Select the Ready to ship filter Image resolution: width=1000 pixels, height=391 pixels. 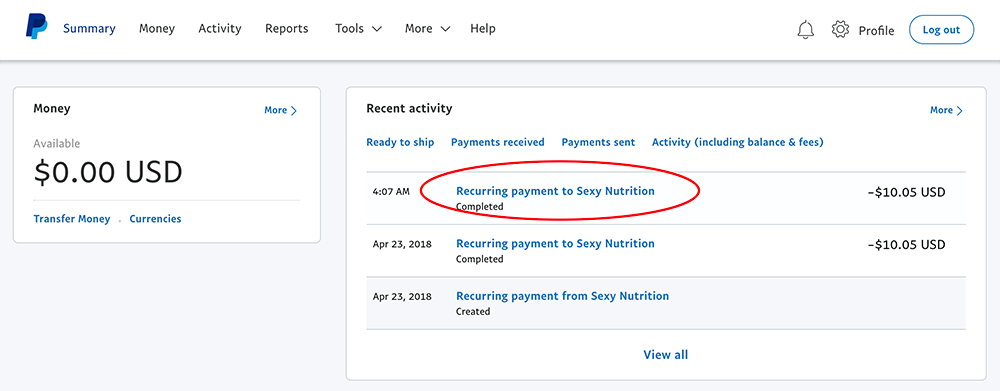400,142
